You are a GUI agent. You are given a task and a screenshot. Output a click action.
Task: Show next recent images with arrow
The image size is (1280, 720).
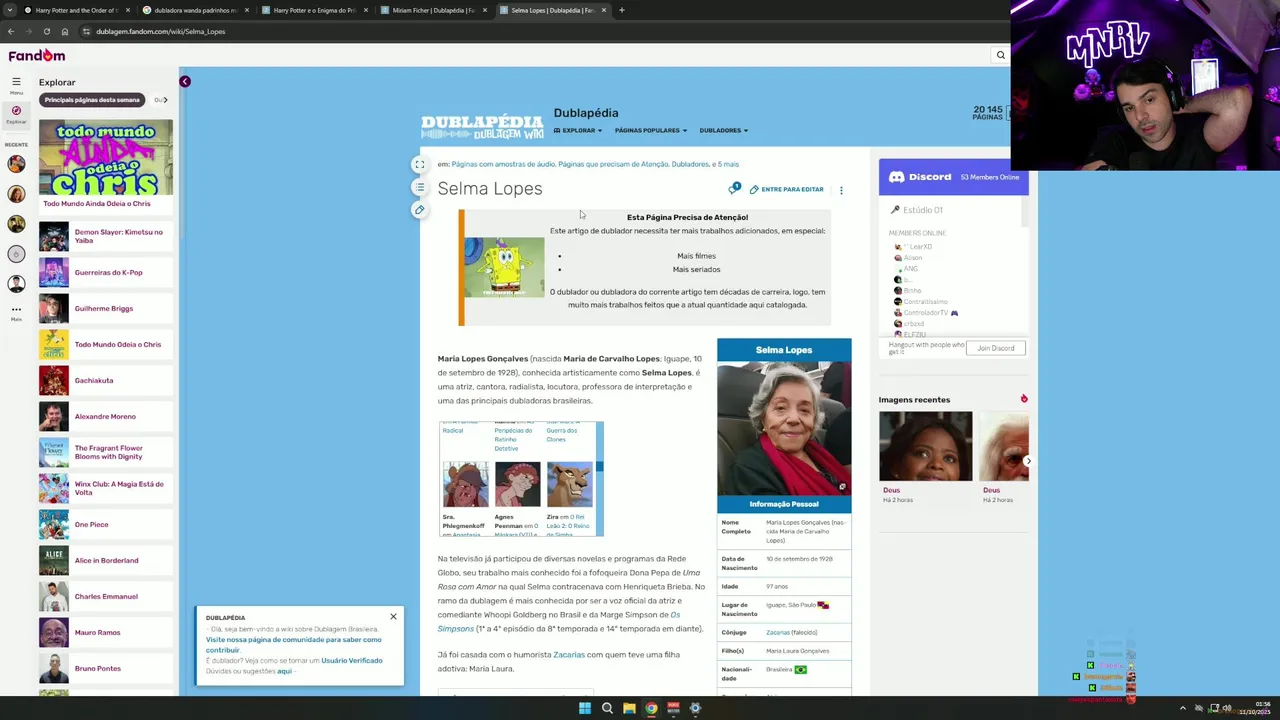[1027, 461]
